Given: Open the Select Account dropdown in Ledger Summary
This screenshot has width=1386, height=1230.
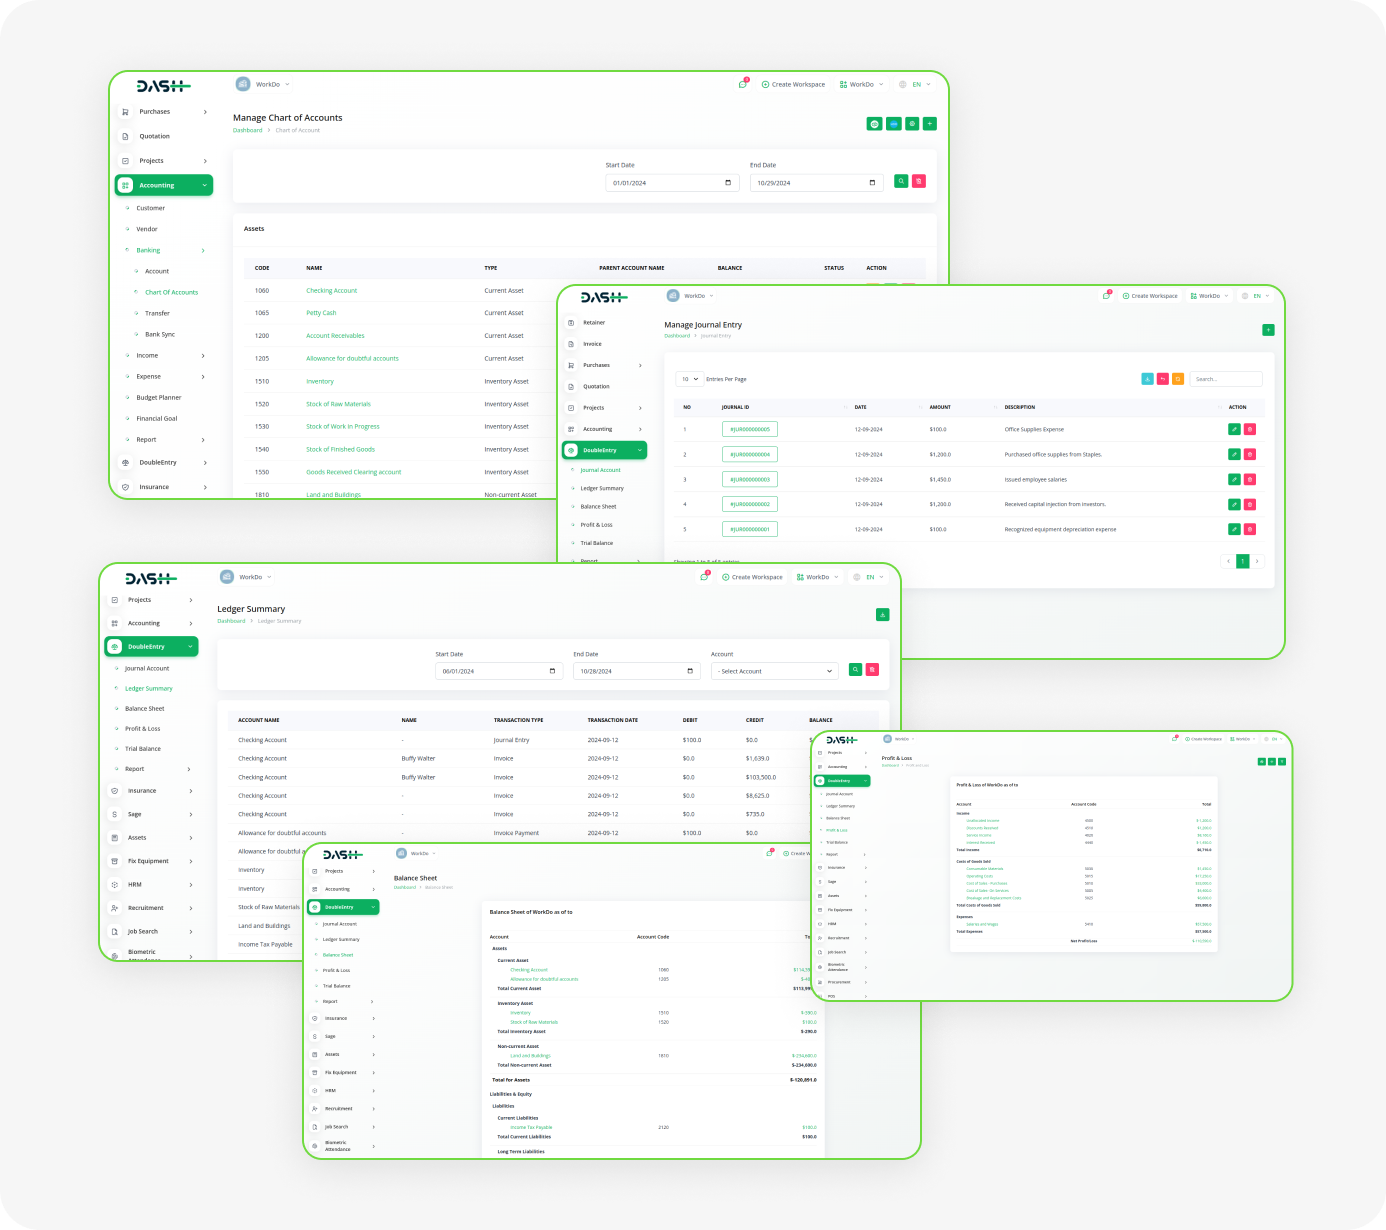Looking at the screenshot, I should click(774, 671).
